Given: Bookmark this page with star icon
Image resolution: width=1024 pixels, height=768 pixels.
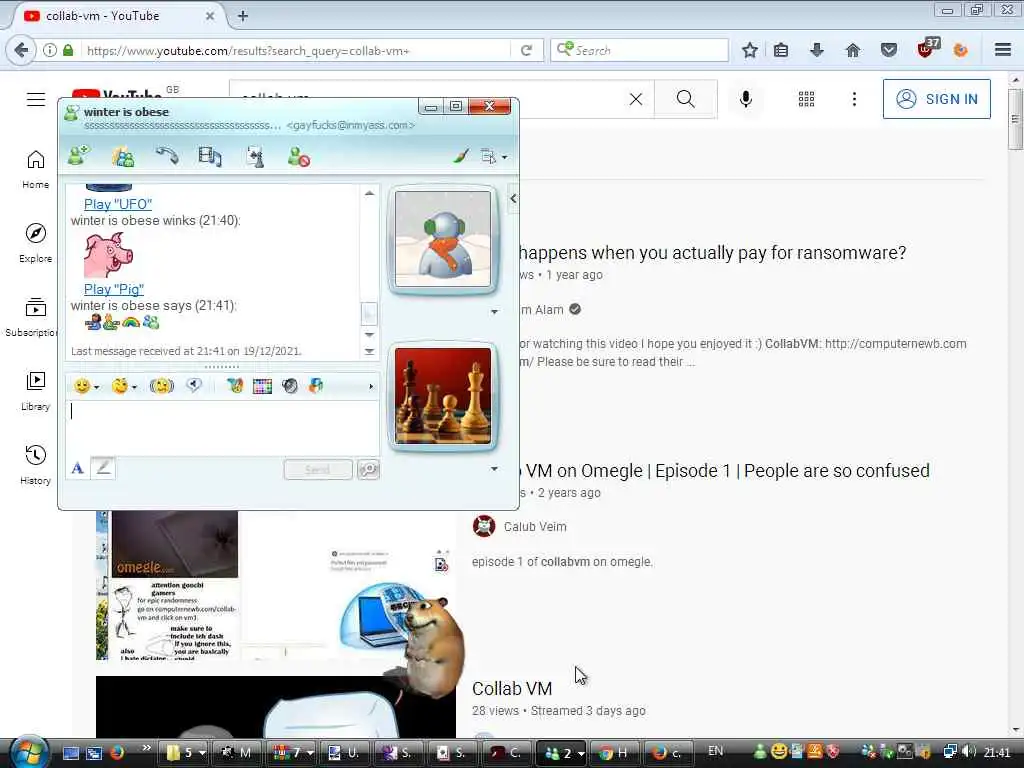Looking at the screenshot, I should [x=750, y=50].
